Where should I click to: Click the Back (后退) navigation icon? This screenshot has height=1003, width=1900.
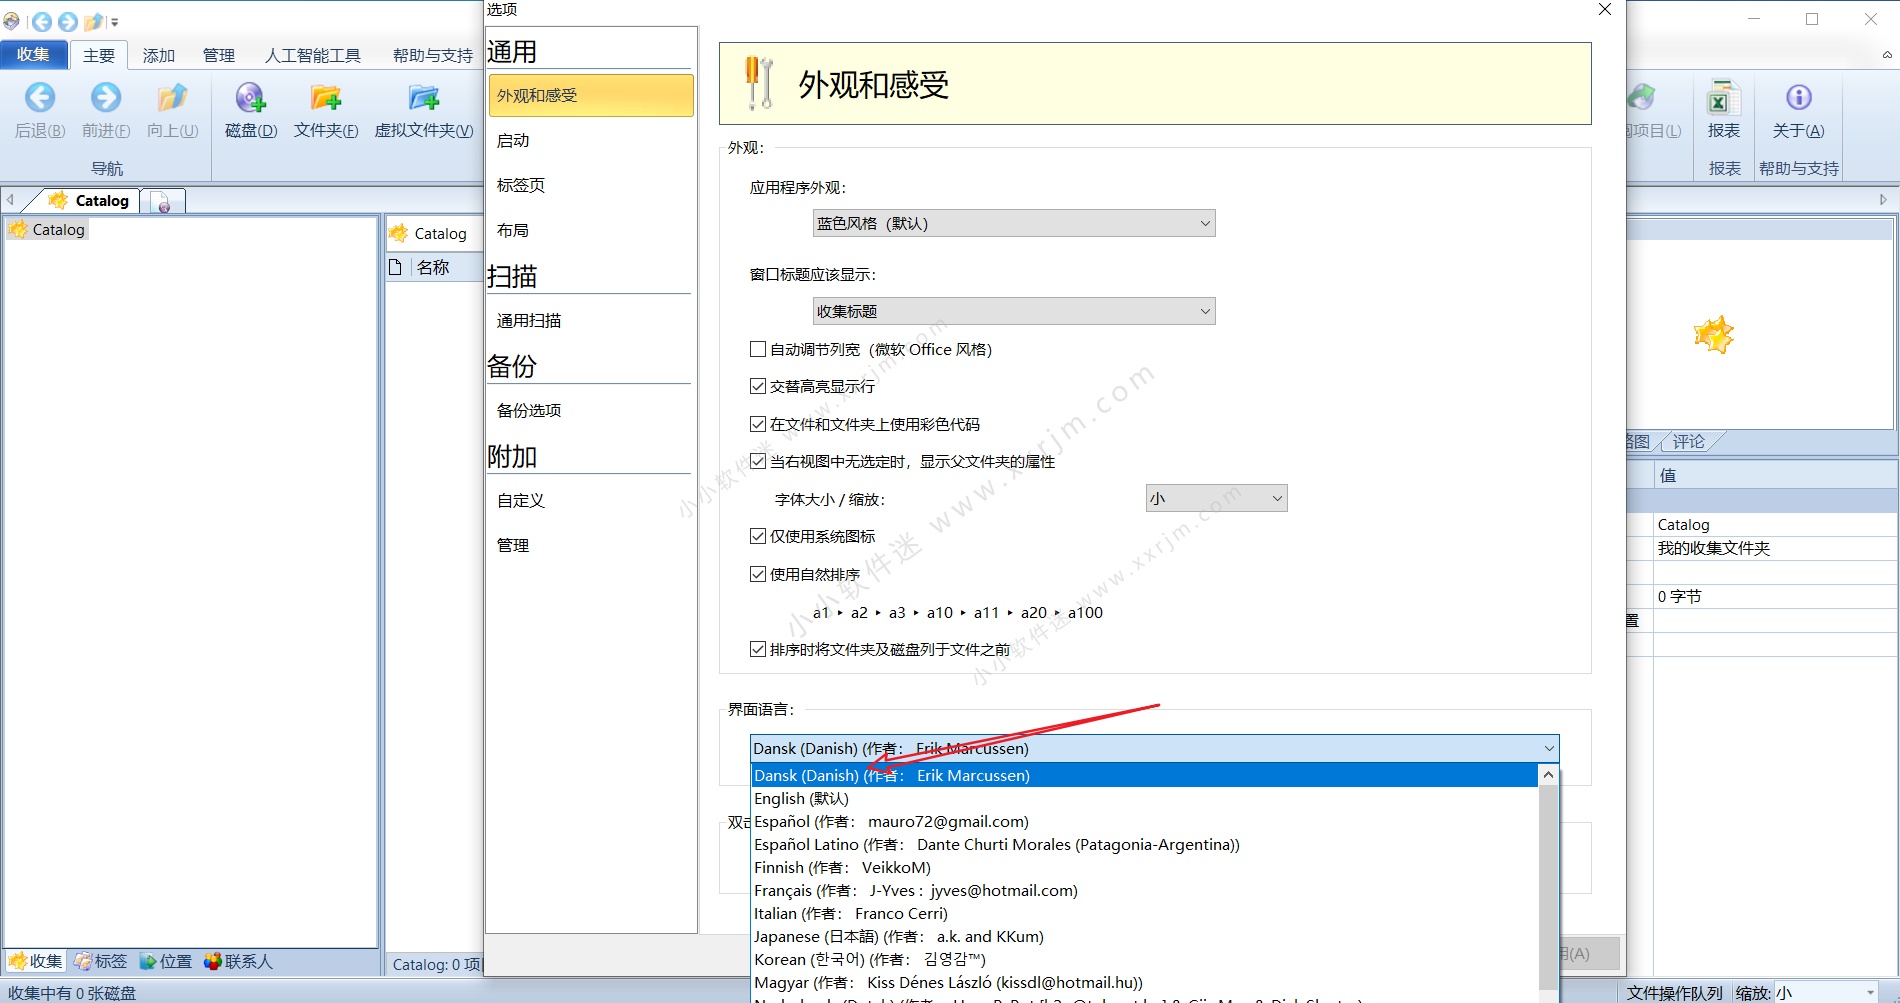pyautogui.click(x=40, y=98)
